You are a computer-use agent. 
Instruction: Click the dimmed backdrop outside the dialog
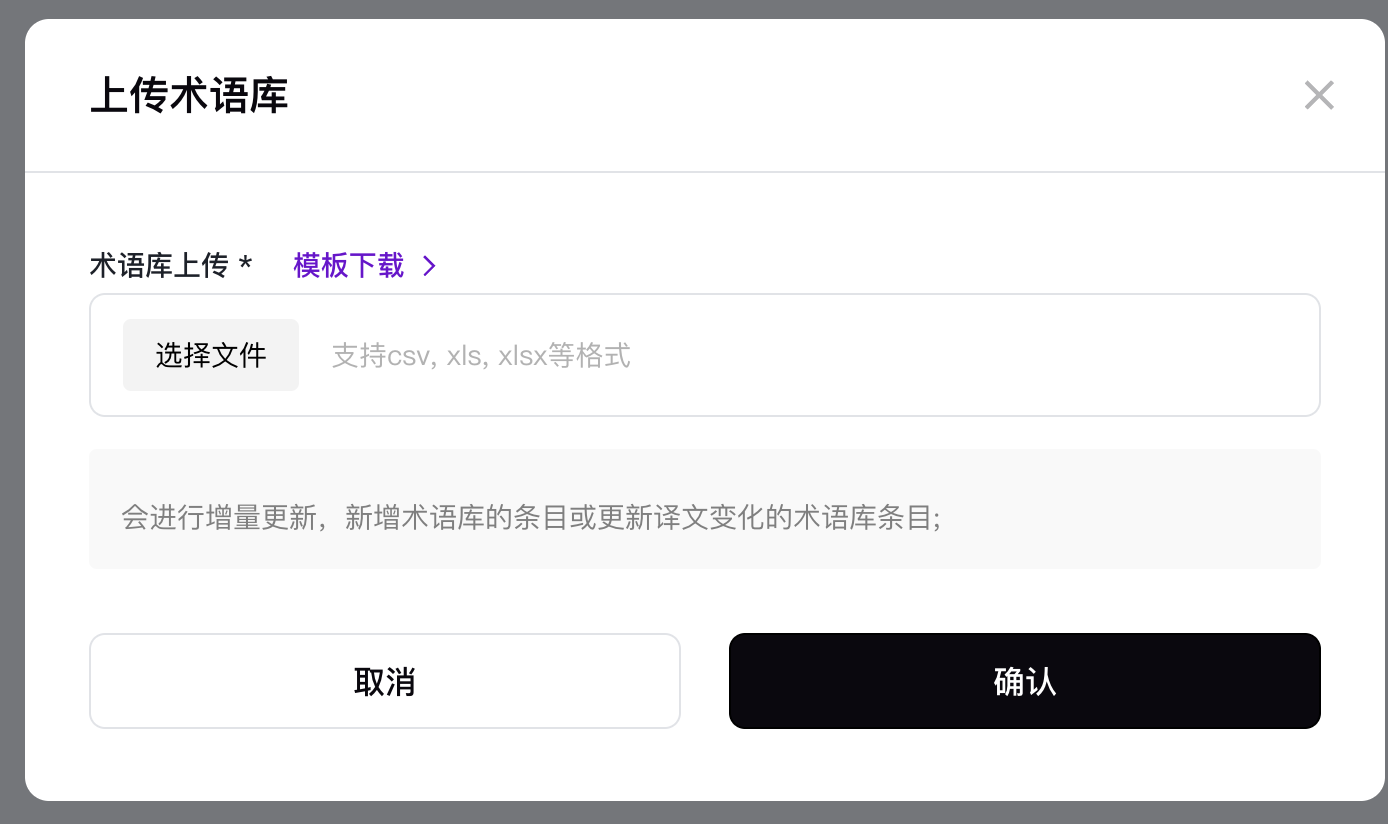coord(11,400)
